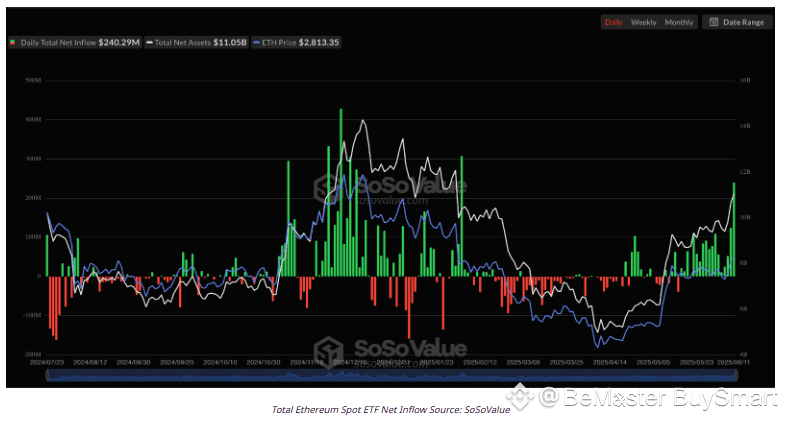Click the chart caption citing SoSoValue source

click(391, 409)
